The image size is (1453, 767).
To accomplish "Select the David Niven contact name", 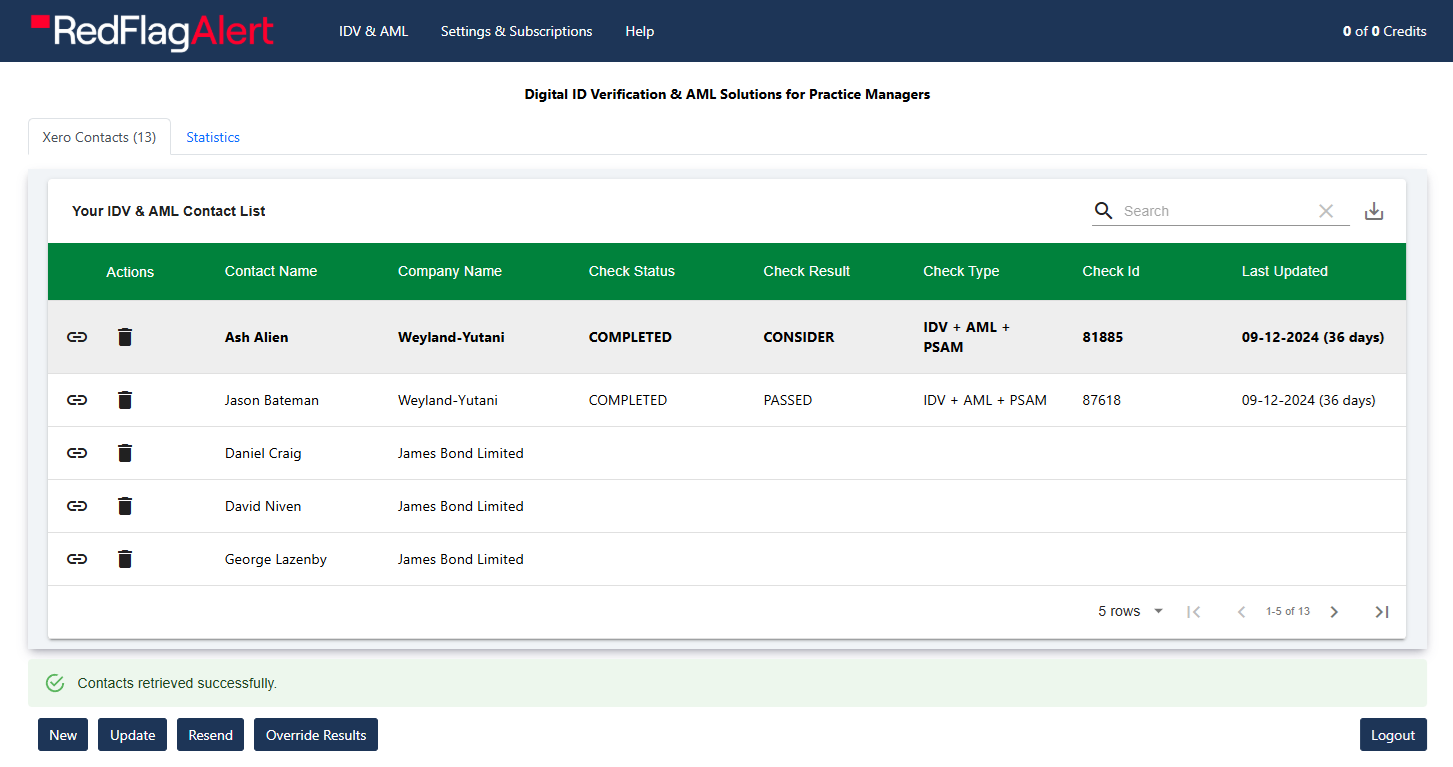I will [x=263, y=506].
